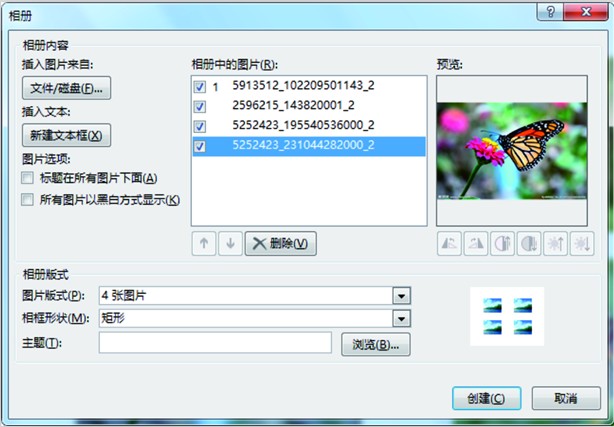
Task: Click the 浏览 button for theme
Action: pos(376,344)
